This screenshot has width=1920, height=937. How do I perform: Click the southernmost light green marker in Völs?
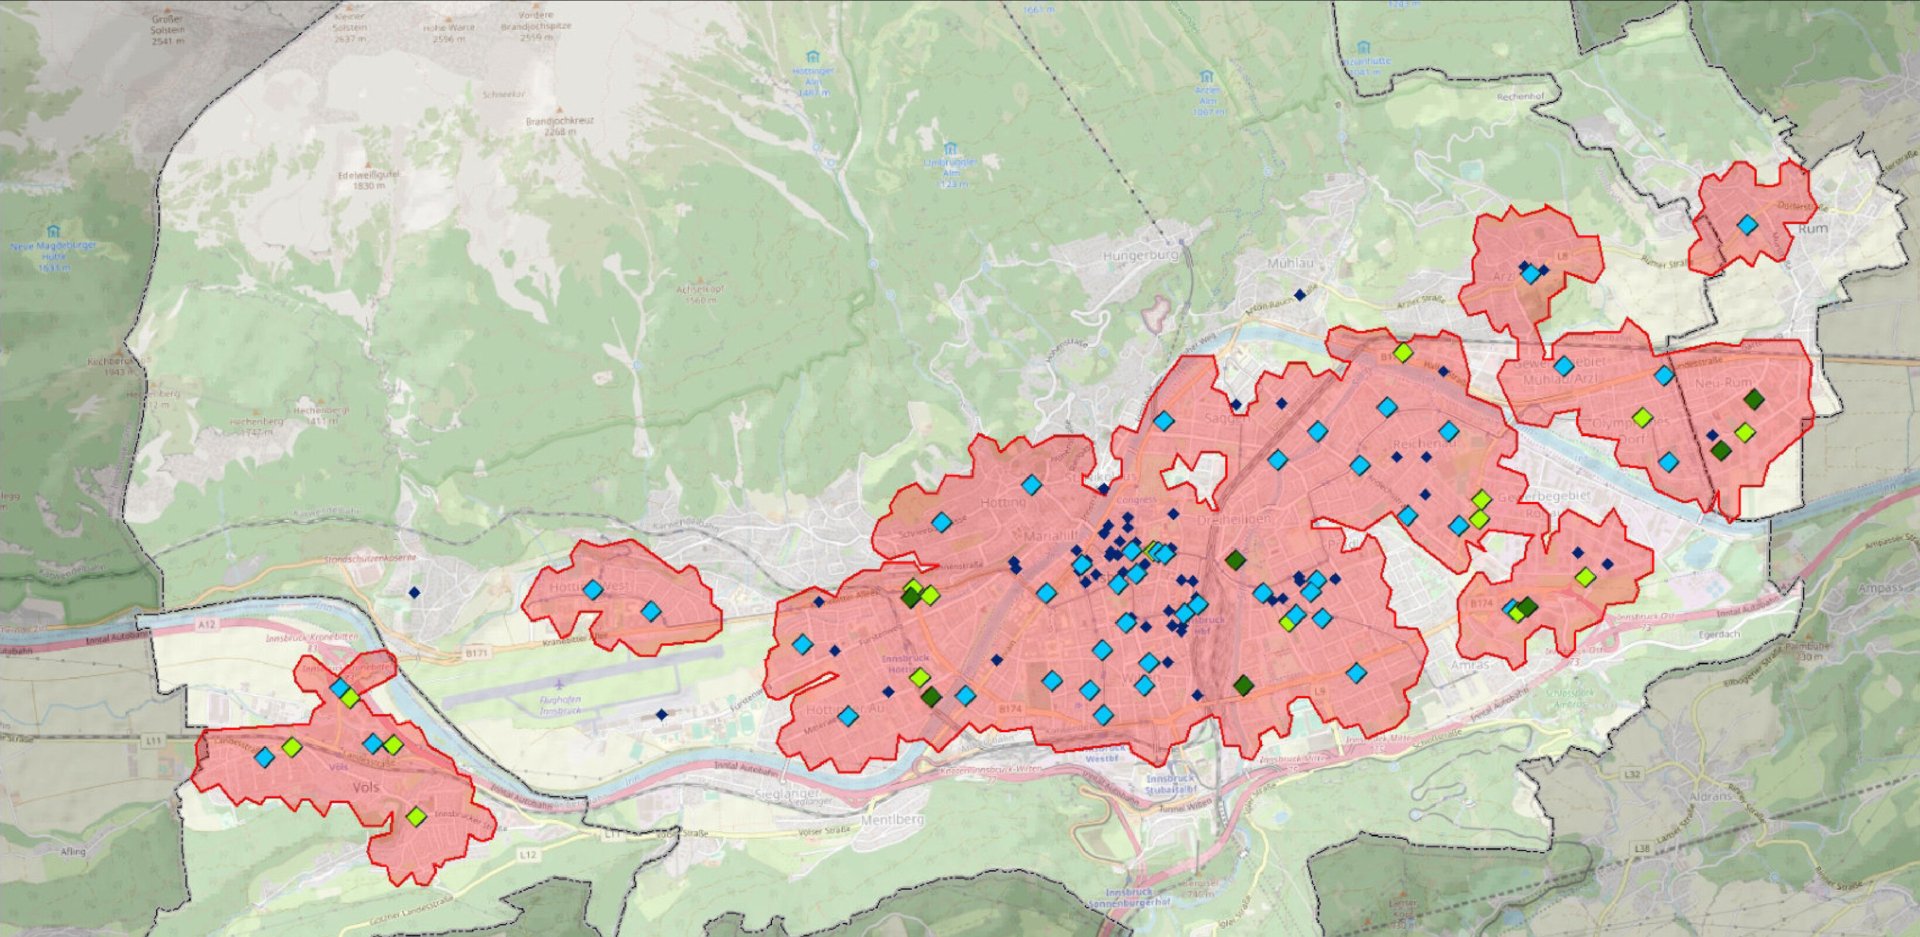click(x=416, y=817)
